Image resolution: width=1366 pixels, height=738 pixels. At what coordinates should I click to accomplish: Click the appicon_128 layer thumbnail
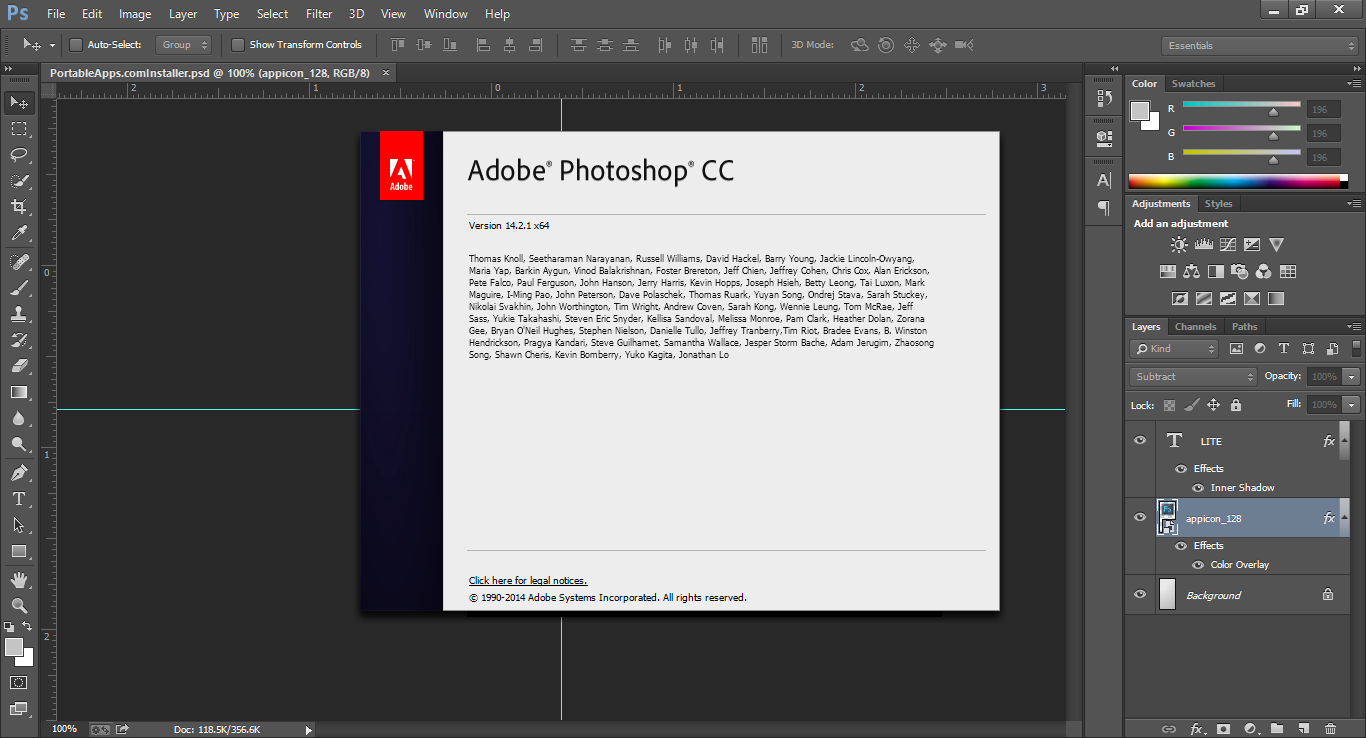coord(1167,518)
